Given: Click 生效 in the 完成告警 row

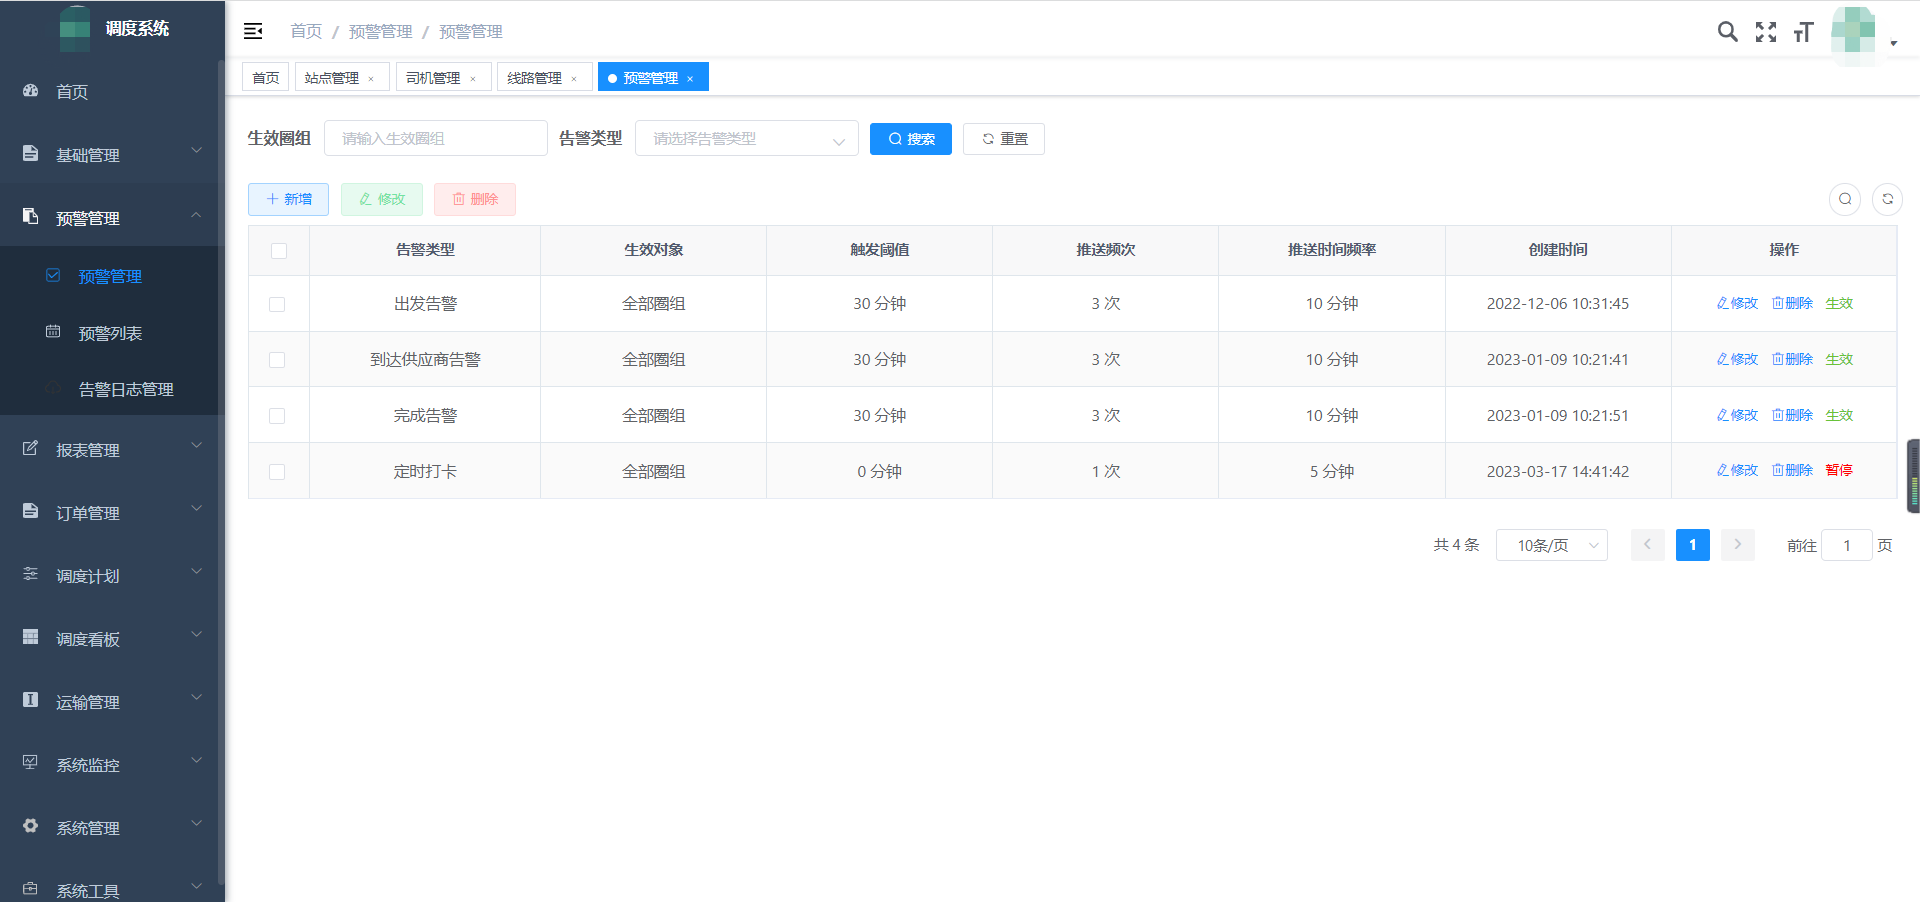Looking at the screenshot, I should coord(1839,416).
